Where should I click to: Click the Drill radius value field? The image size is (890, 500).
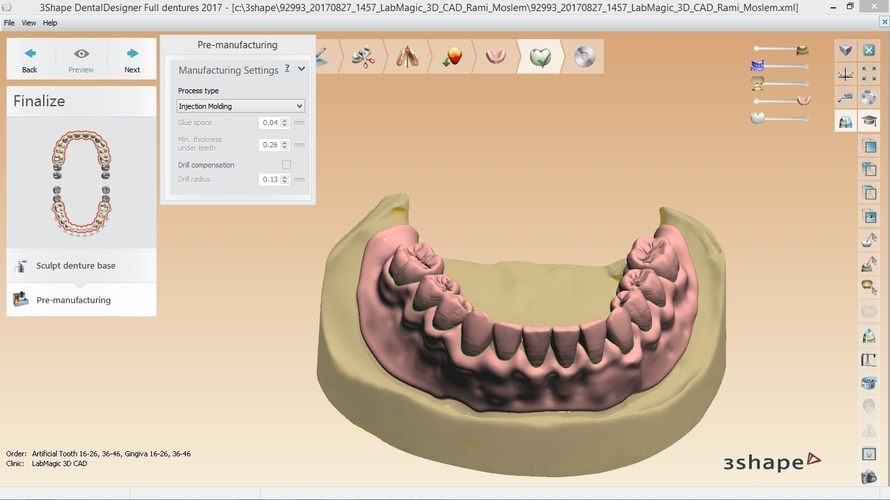pos(270,179)
